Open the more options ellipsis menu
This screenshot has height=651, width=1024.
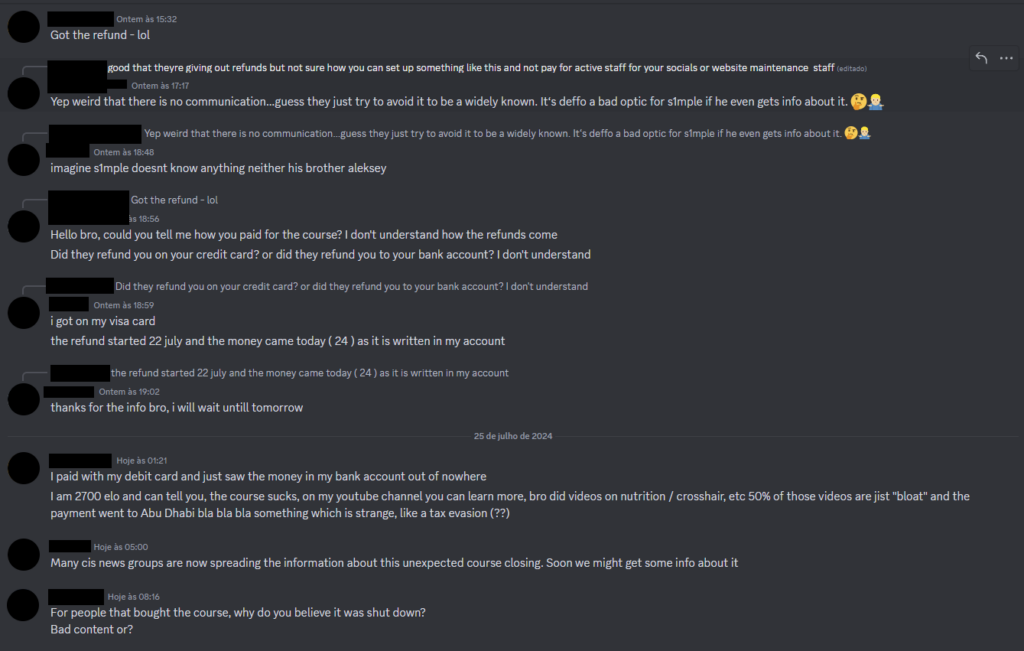coord(1006,59)
